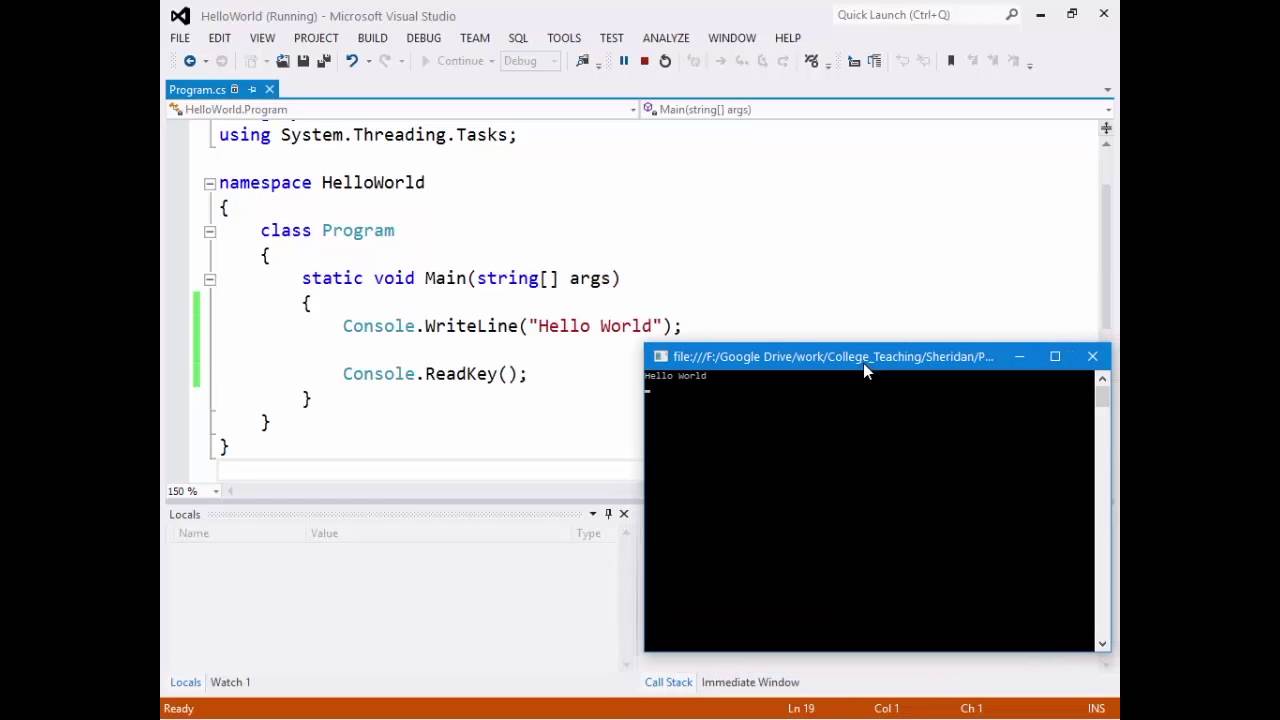
Task: Switch to the Immediate Window tab
Action: [x=750, y=682]
